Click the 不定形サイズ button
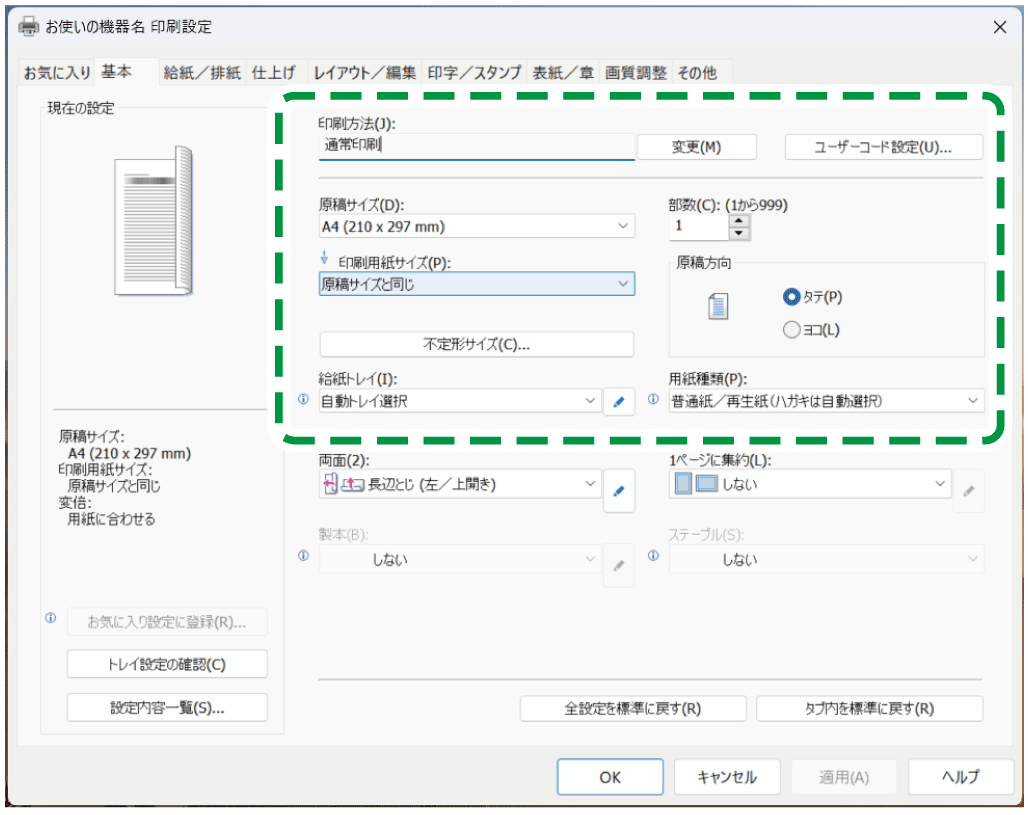 [x=477, y=344]
